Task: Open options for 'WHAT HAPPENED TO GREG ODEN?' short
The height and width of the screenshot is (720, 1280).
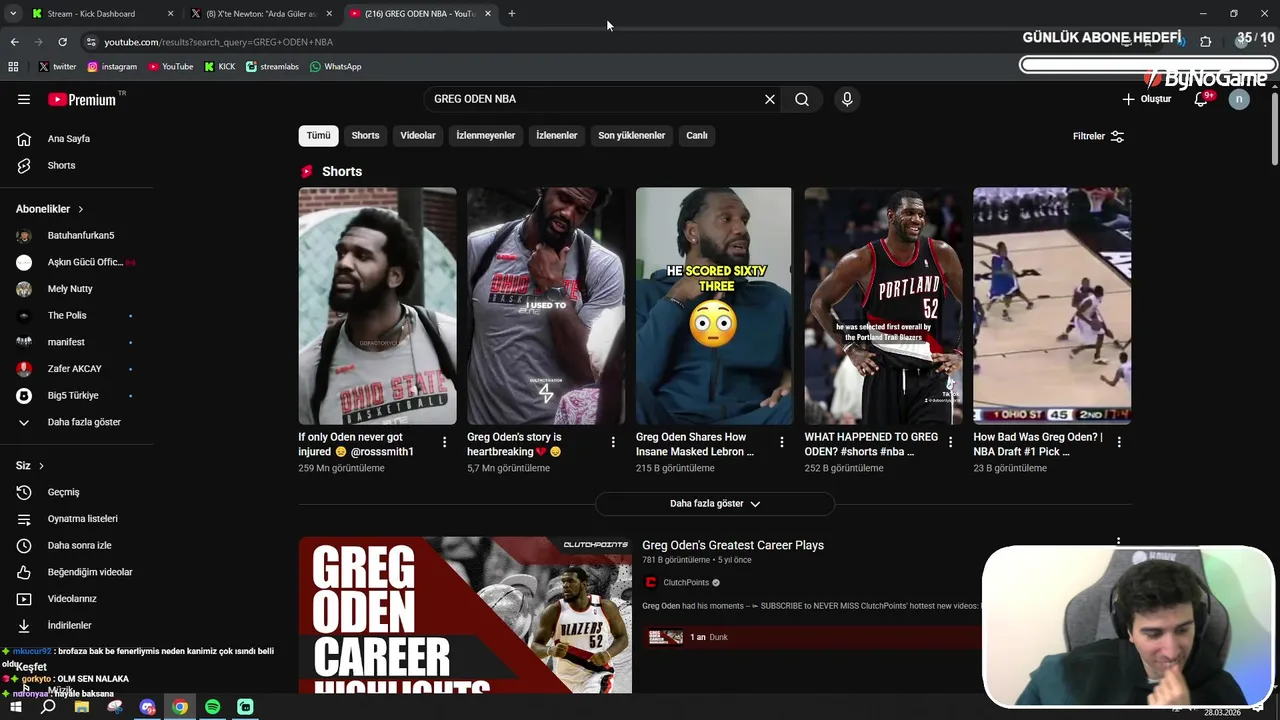Action: tap(951, 442)
